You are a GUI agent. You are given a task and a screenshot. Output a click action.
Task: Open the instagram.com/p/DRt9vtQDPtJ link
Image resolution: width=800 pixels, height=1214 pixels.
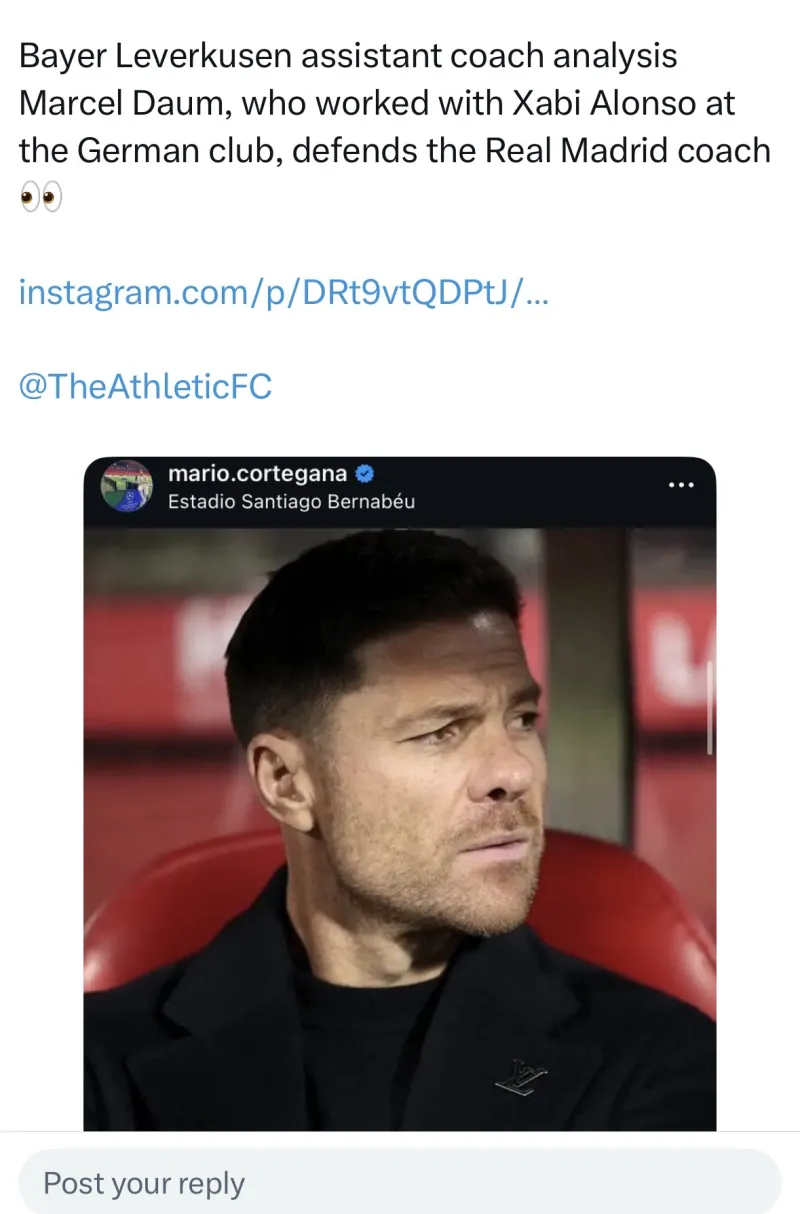coord(284,292)
